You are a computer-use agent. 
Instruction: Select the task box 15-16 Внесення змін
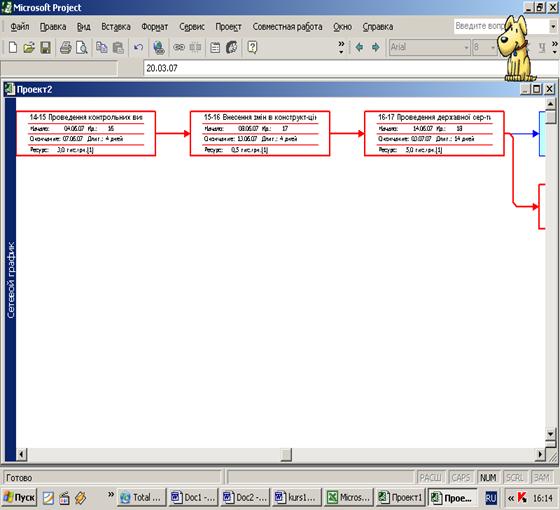pyautogui.click(x=260, y=134)
